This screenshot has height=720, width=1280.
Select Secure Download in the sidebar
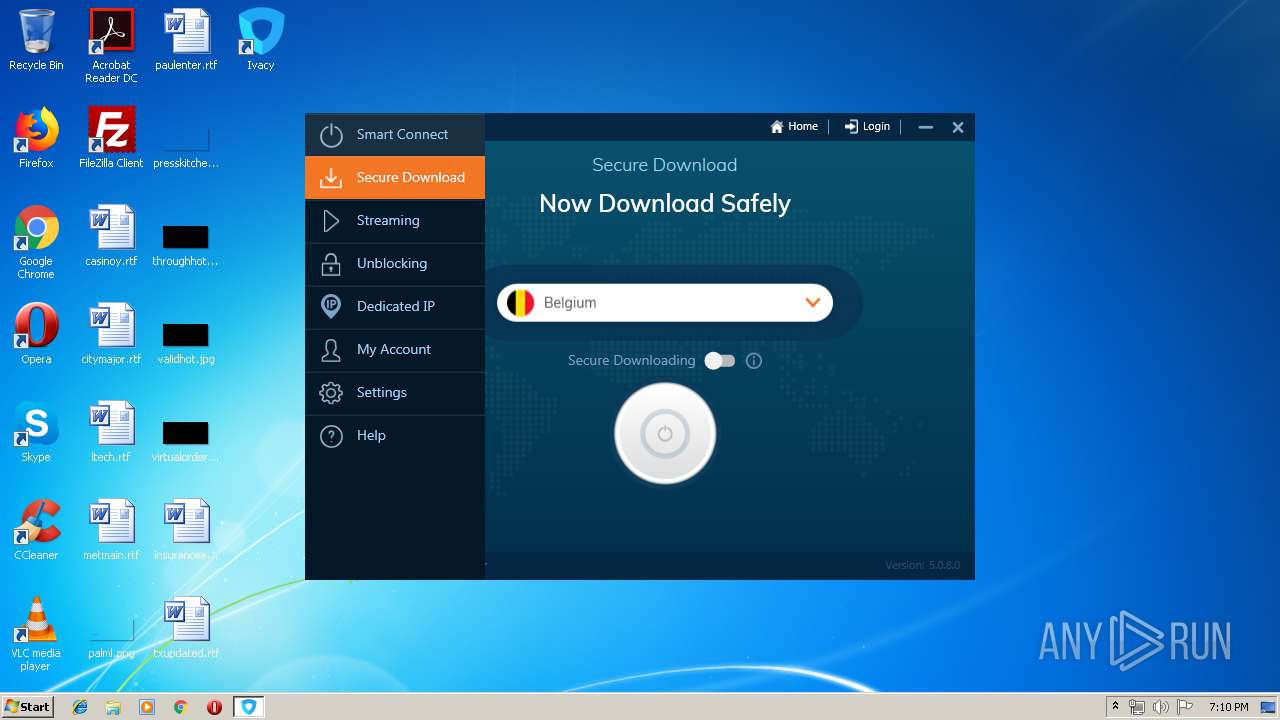pyautogui.click(x=395, y=177)
